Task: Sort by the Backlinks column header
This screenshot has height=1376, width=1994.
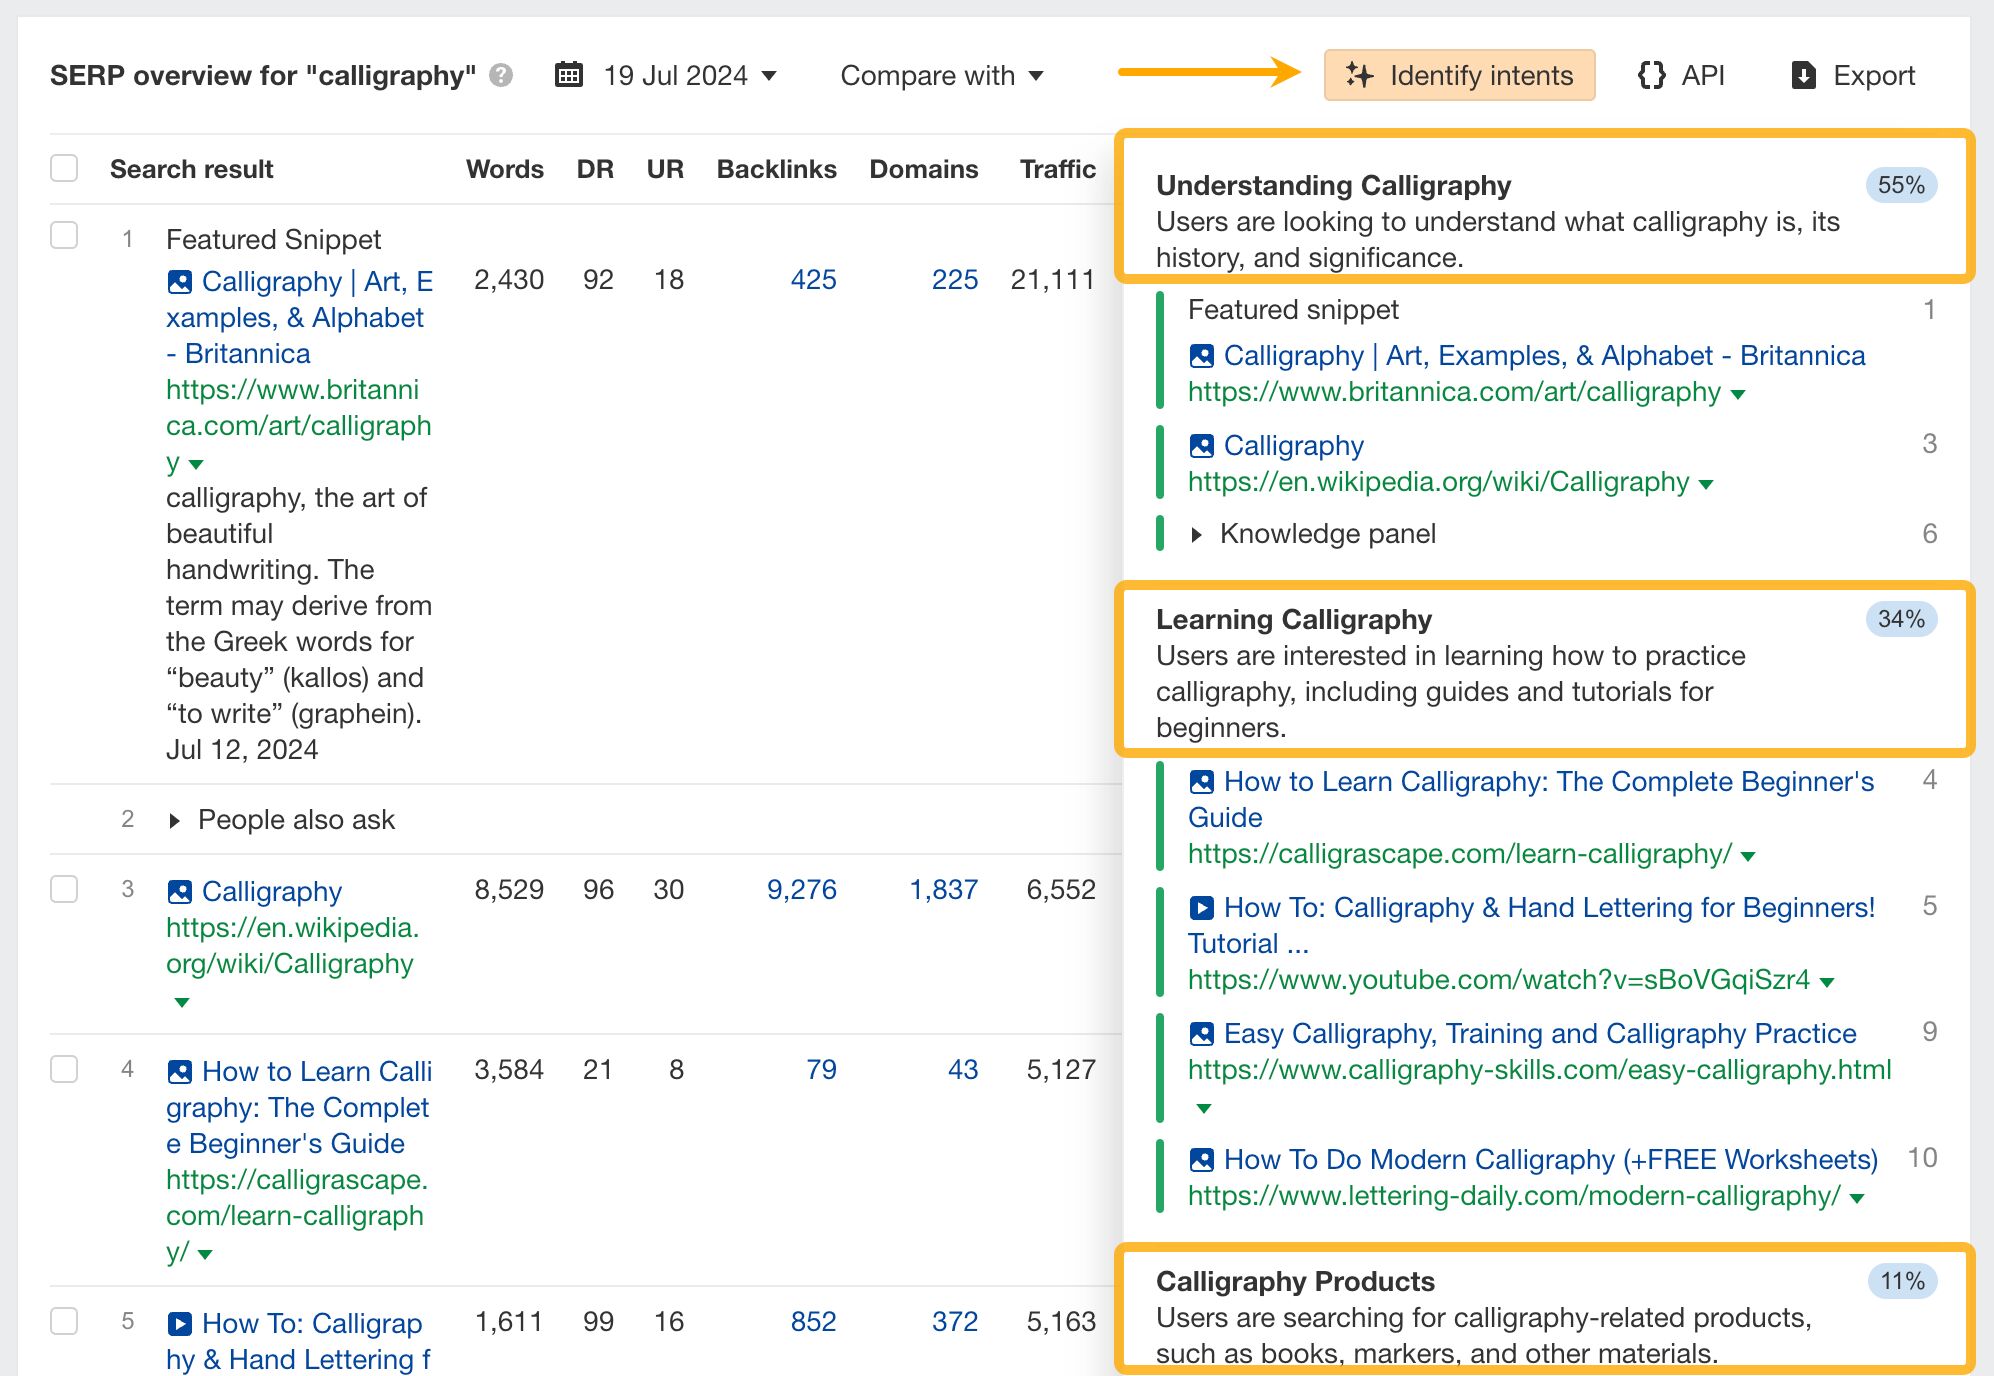Action: click(776, 169)
